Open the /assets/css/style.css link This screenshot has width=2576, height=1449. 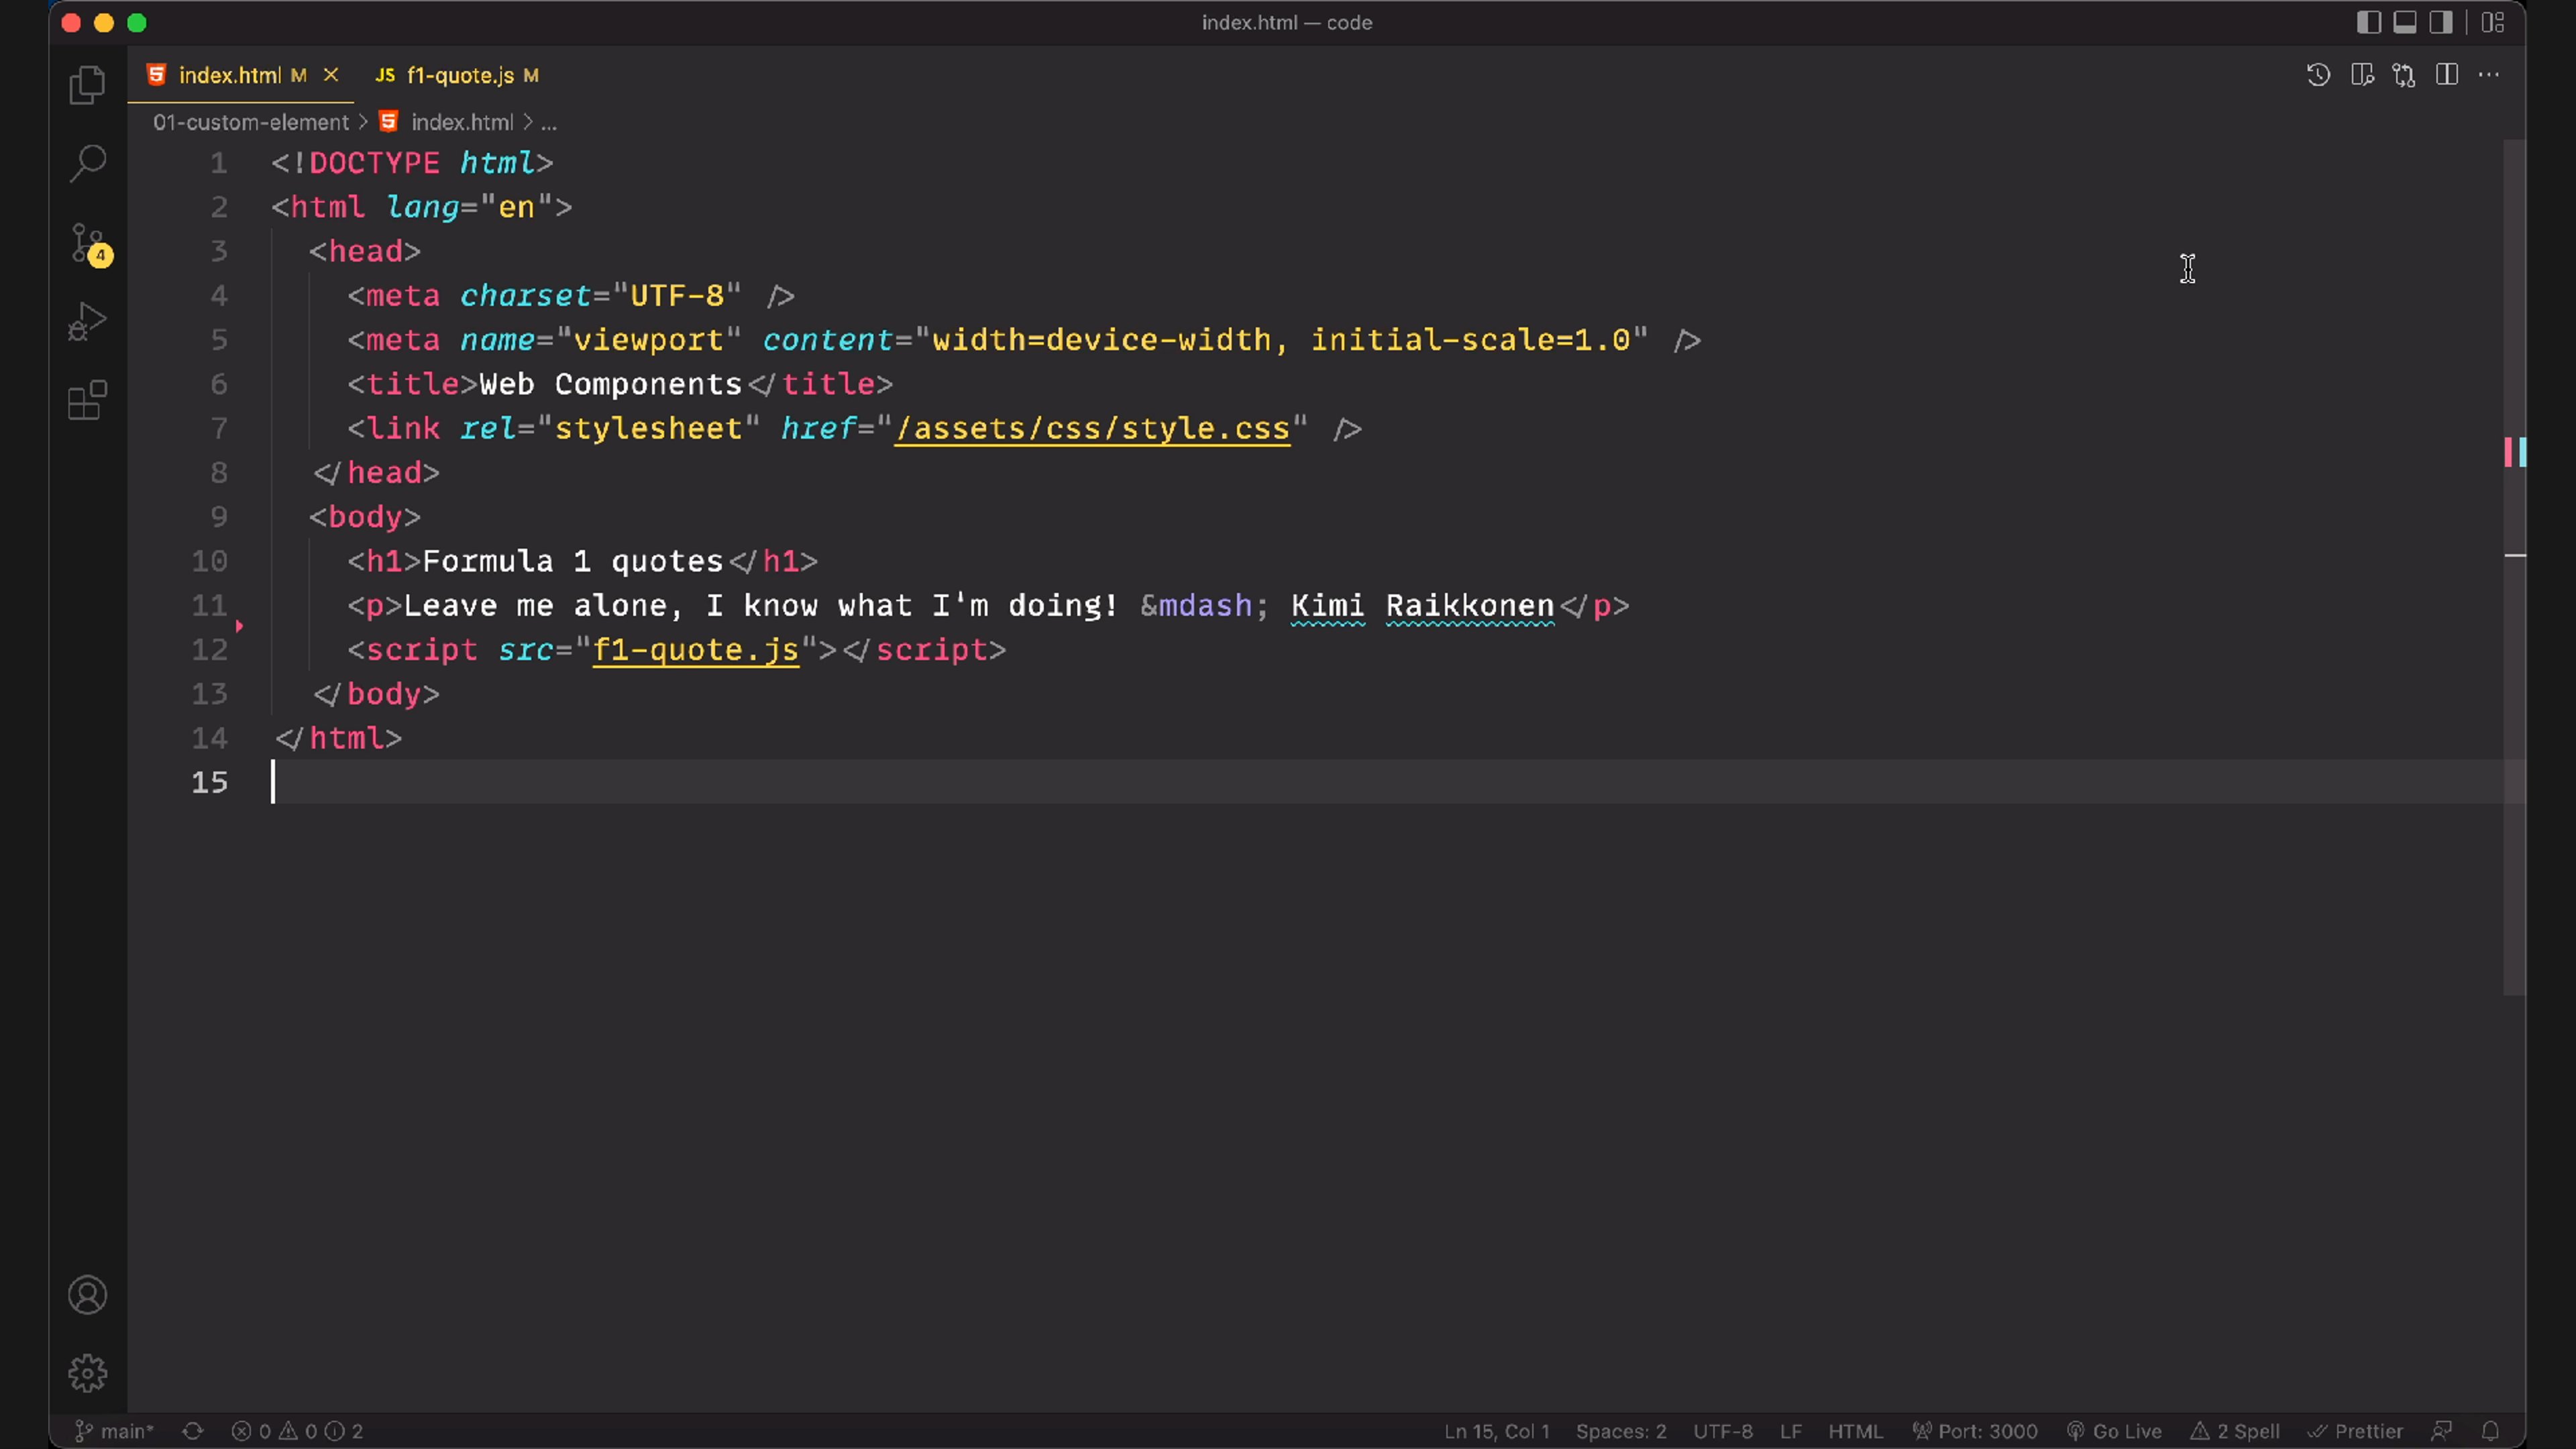tap(1092, 428)
